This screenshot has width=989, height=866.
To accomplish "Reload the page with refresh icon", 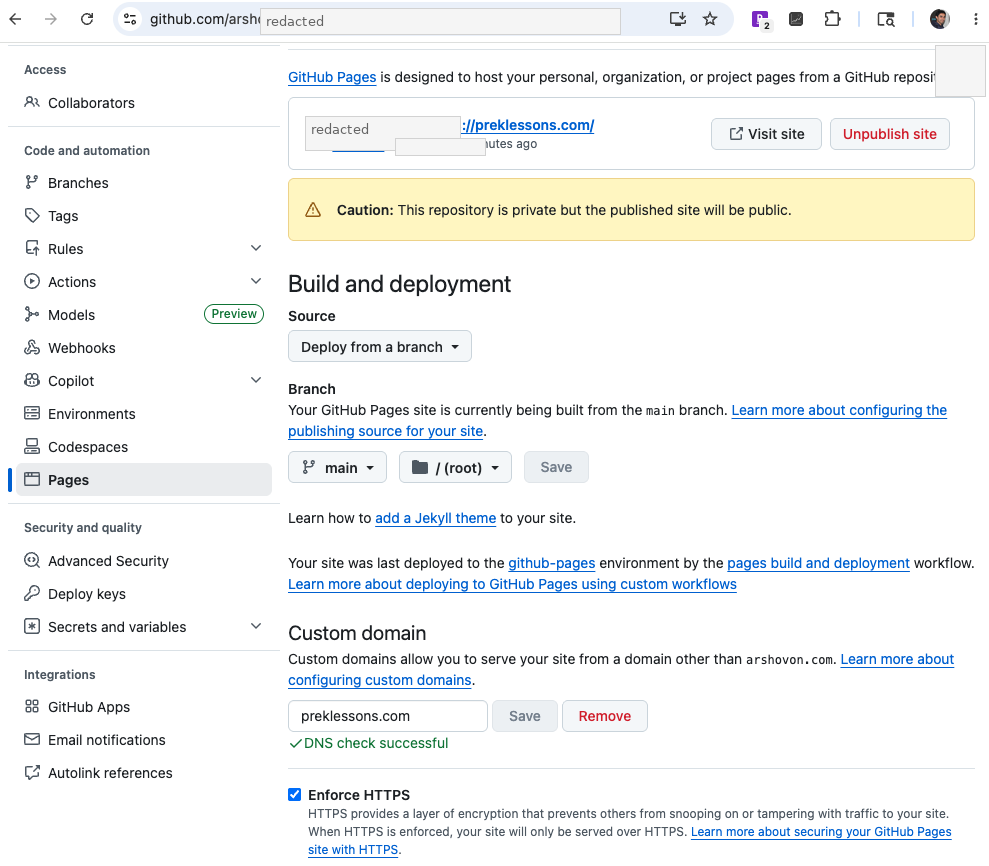I will click(87, 19).
